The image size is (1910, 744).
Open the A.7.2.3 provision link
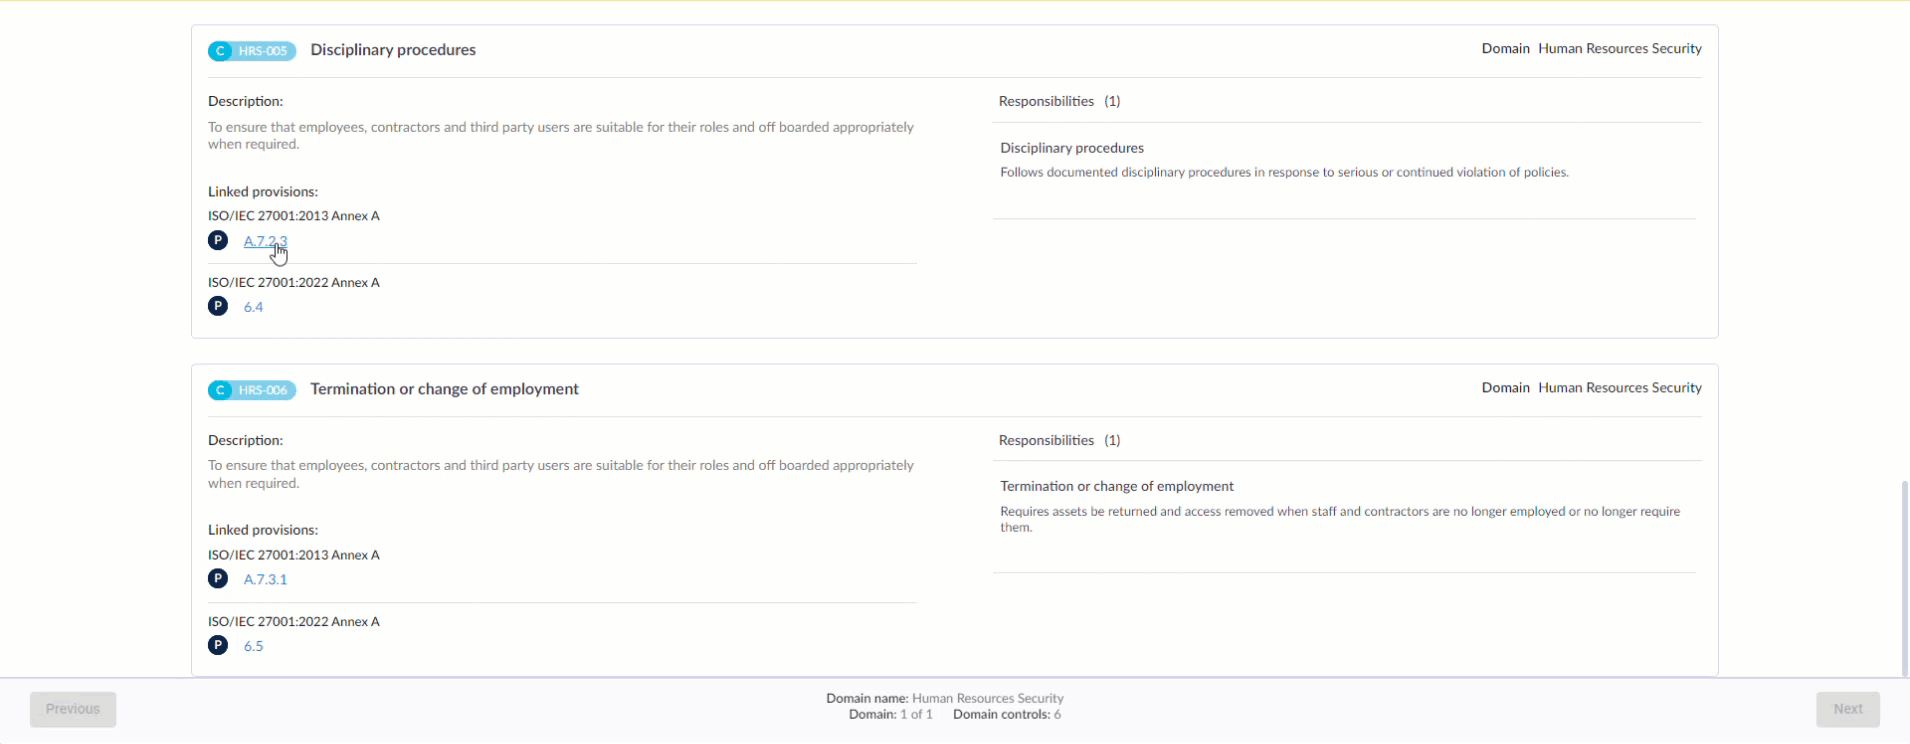coord(265,241)
